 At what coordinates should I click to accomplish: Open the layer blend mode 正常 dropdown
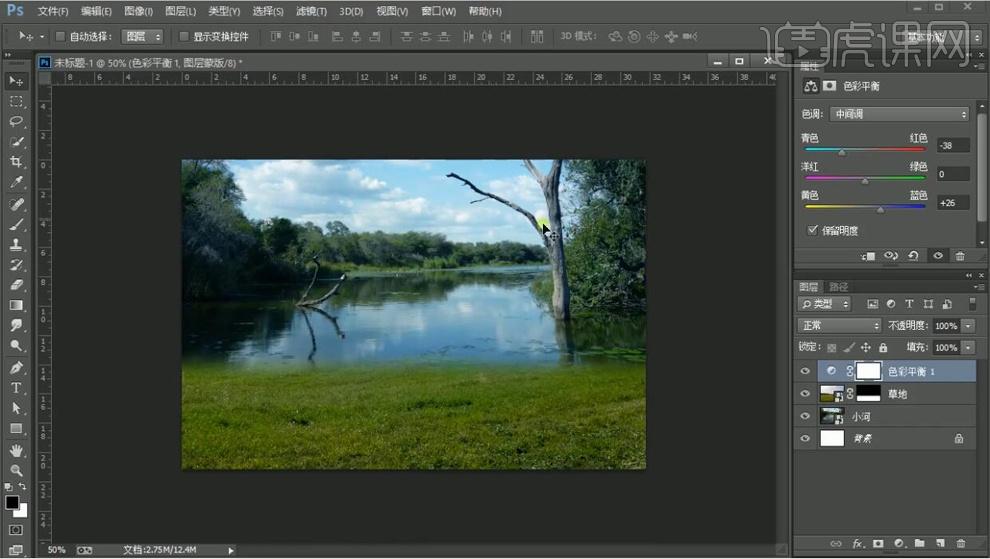[838, 326]
